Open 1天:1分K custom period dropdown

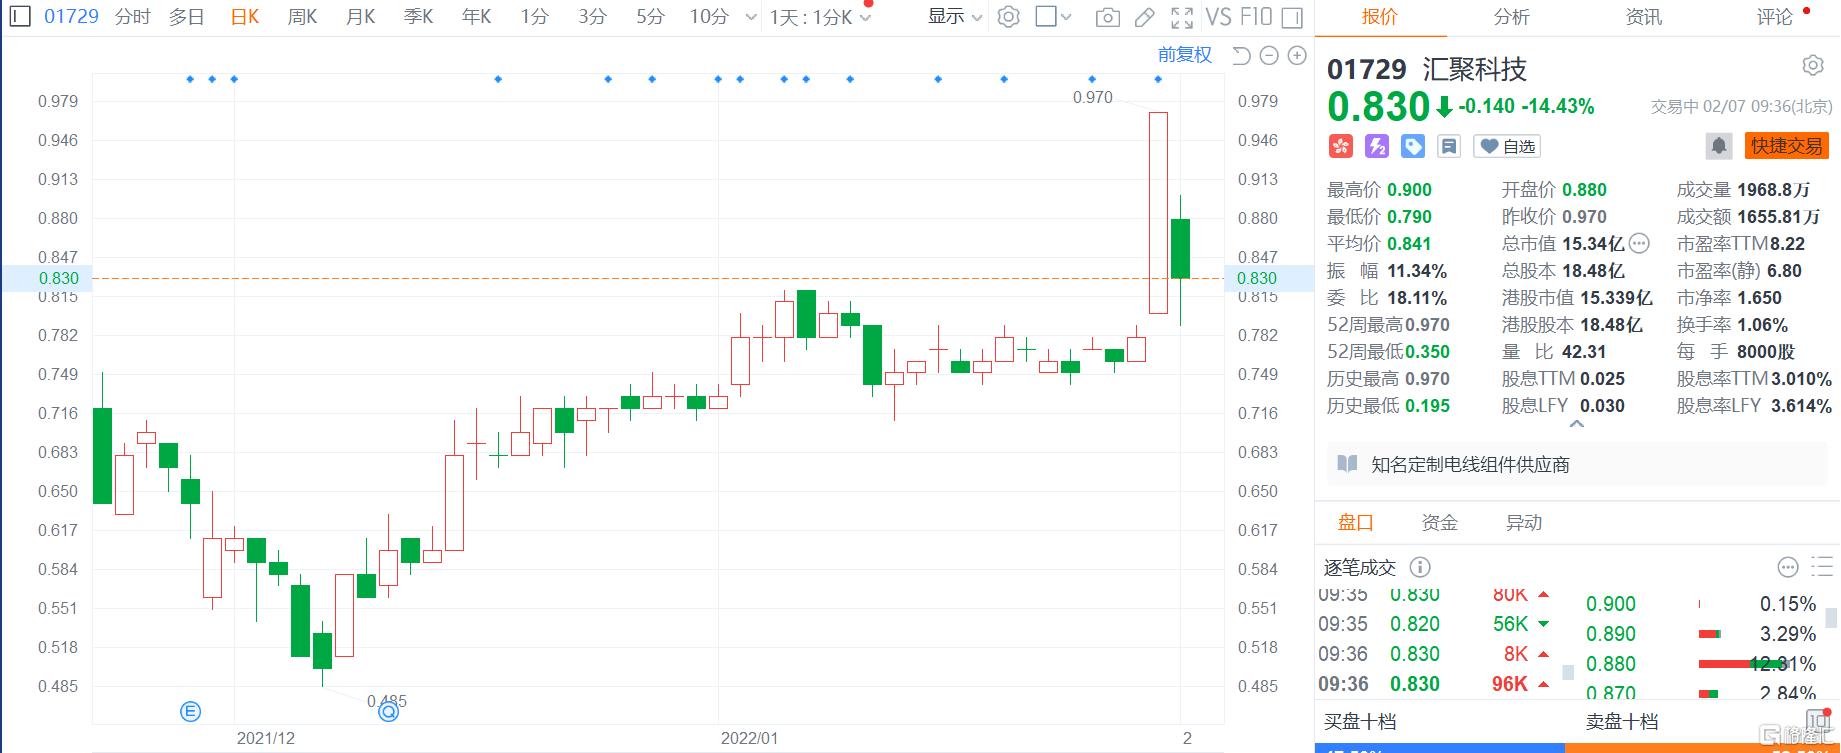click(x=819, y=17)
